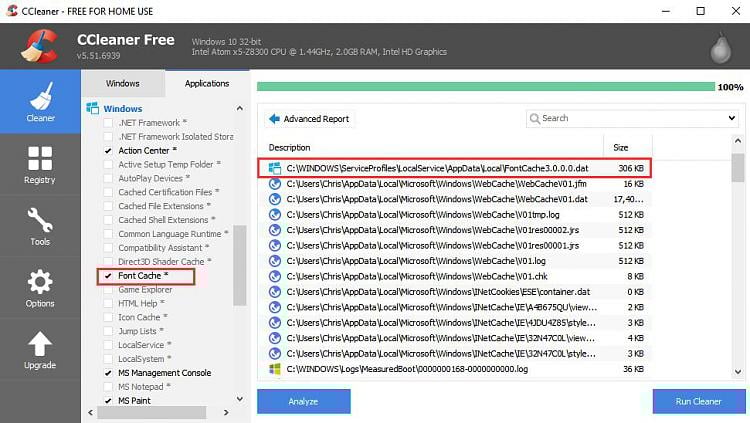The height and width of the screenshot is (423, 750).
Task: Select the A4B675QU\view row
Action: 454,307
